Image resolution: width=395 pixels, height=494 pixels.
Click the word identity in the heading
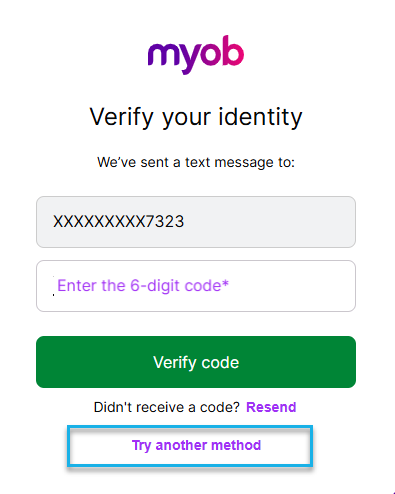(x=260, y=117)
